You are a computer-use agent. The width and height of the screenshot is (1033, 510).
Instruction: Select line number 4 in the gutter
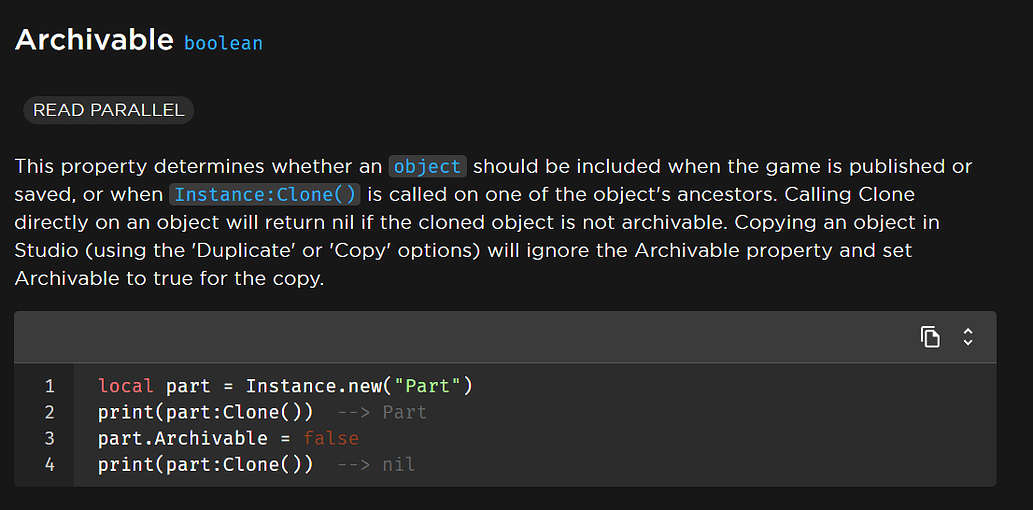(x=50, y=464)
